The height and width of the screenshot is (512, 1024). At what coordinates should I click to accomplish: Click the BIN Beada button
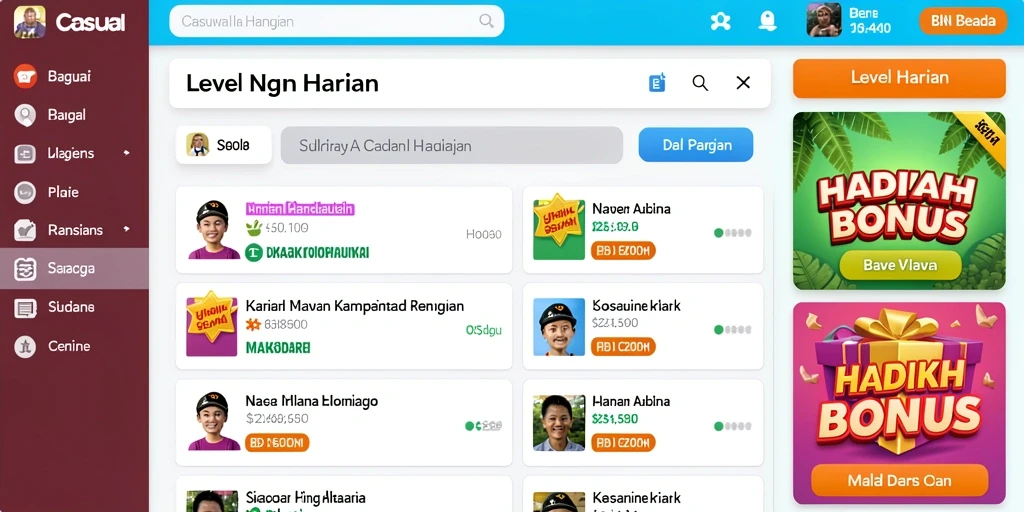963,21
